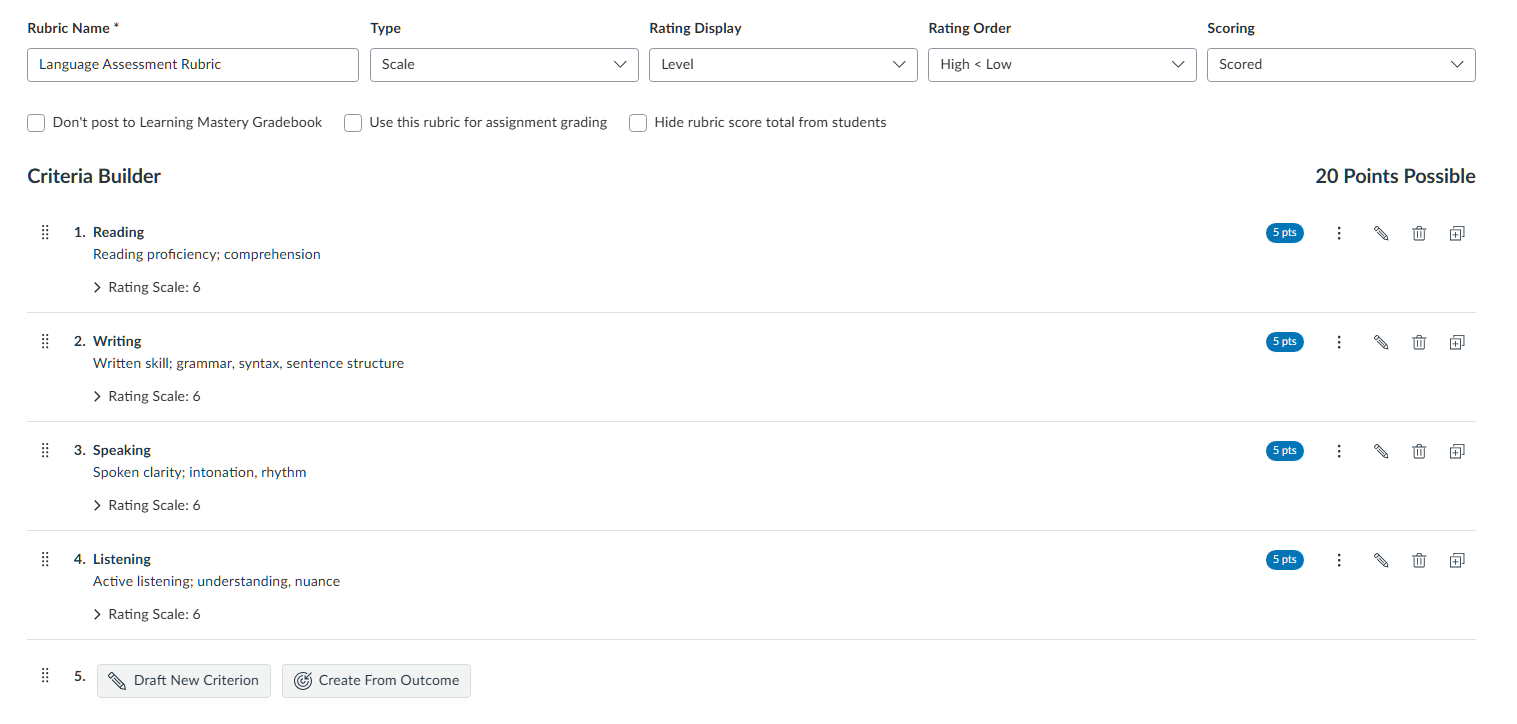Grab the Reading criterion drag handle
The width and height of the screenshot is (1517, 724).
coord(45,232)
